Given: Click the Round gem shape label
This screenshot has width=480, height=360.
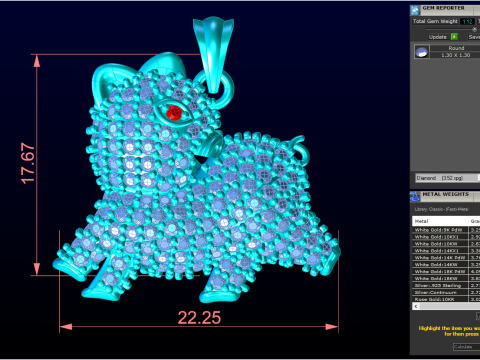Looking at the screenshot, I should point(456,48).
